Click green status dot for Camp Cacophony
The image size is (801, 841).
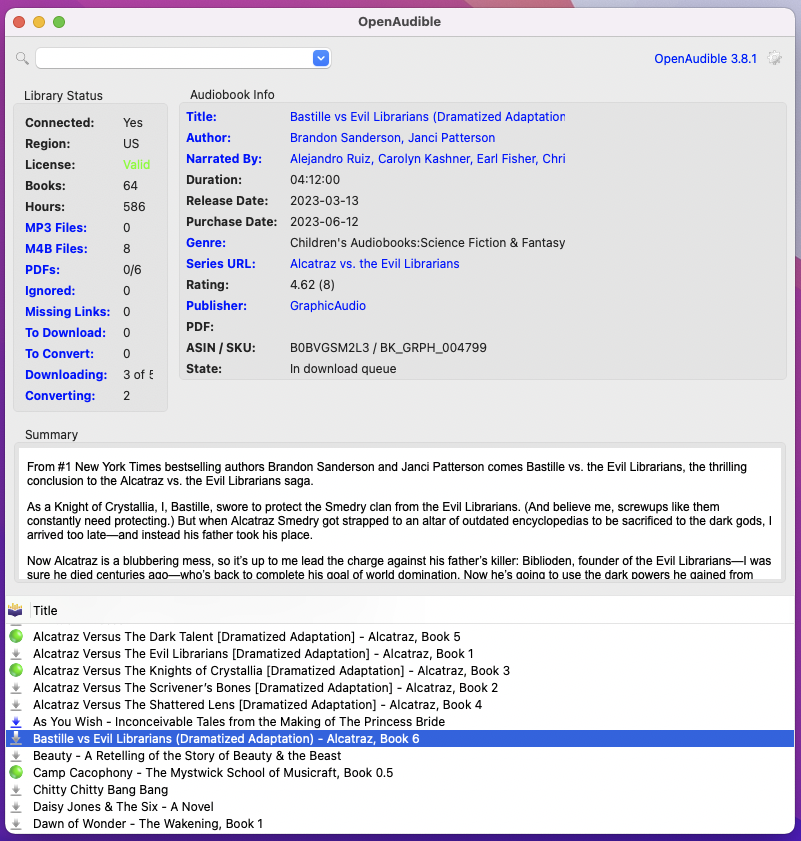16,772
